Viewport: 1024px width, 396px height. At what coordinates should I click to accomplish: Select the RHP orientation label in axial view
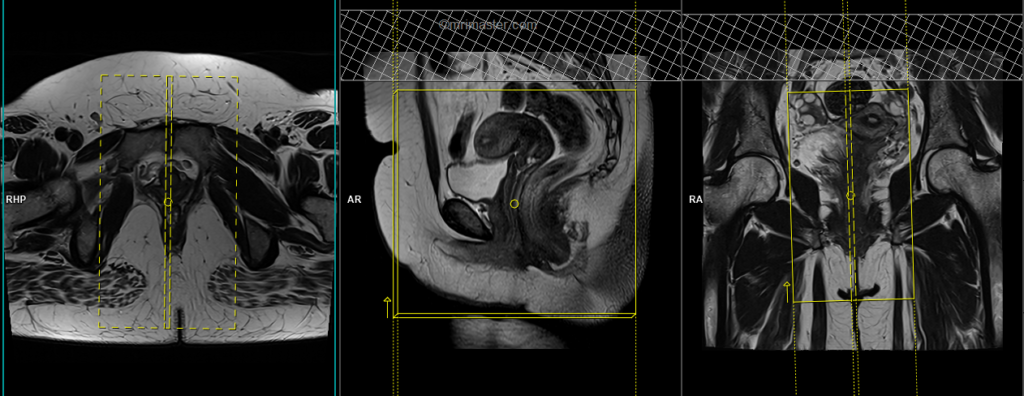[x=15, y=199]
